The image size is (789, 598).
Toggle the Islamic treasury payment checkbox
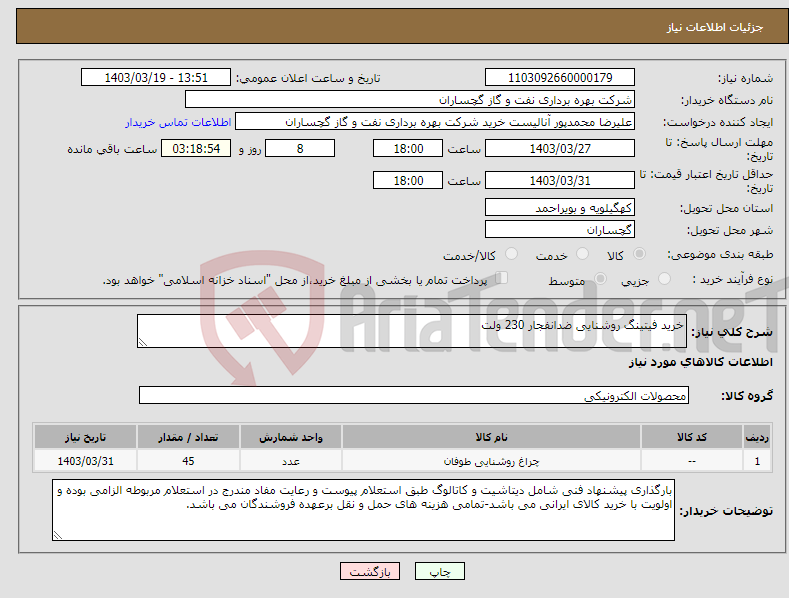coord(502,277)
